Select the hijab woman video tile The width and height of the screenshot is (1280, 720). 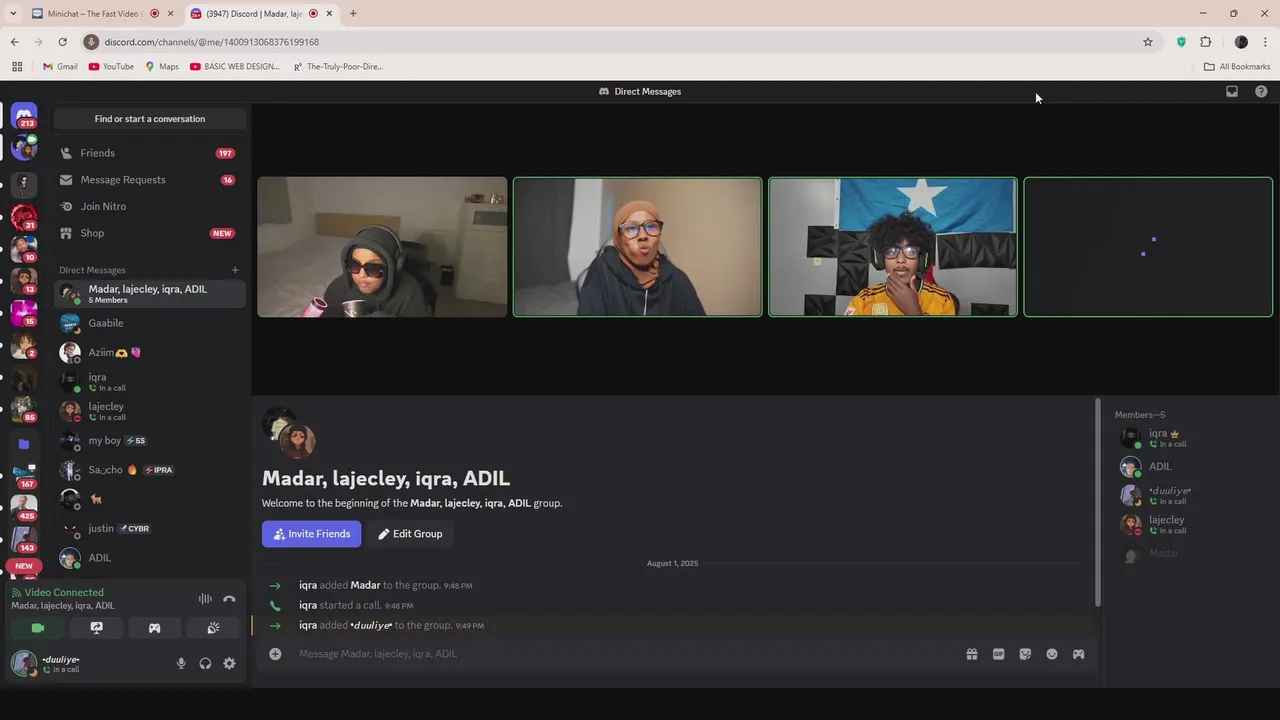(x=637, y=247)
